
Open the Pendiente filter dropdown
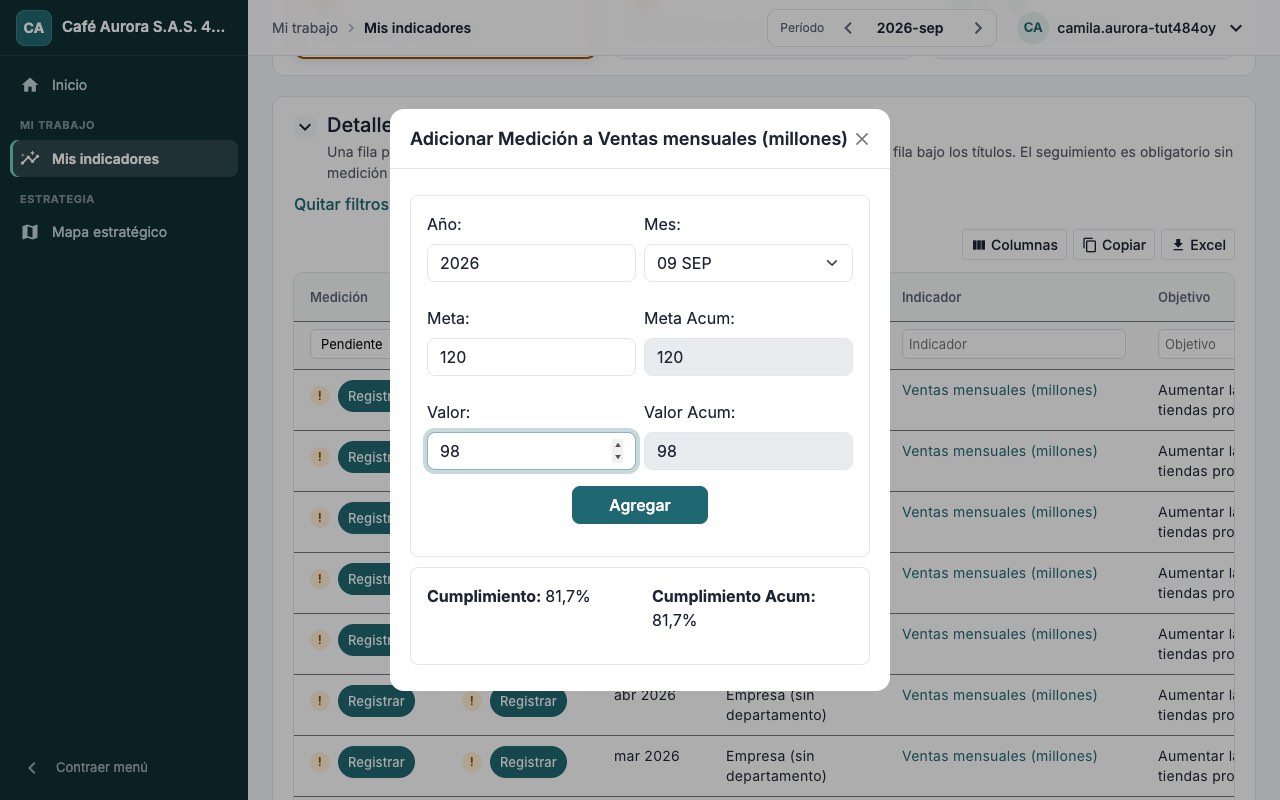coord(350,344)
